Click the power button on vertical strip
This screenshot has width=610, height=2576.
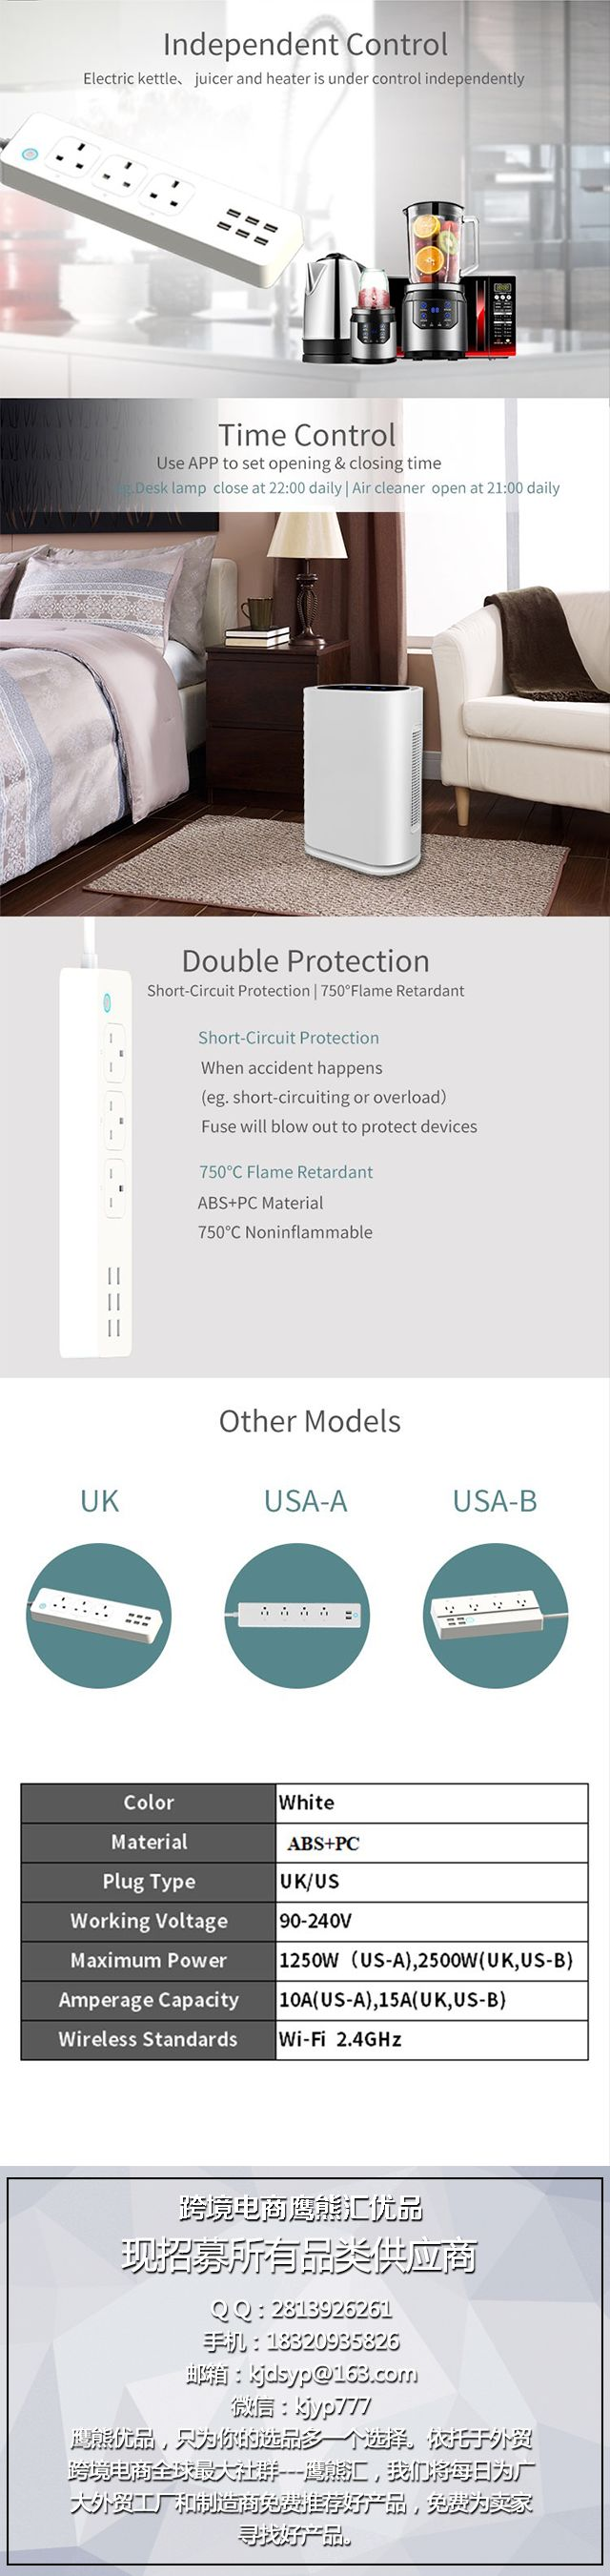point(107,1002)
